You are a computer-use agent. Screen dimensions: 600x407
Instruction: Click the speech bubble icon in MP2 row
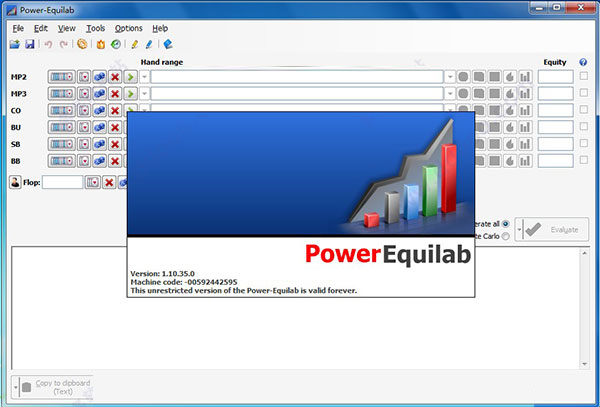[x=479, y=77]
